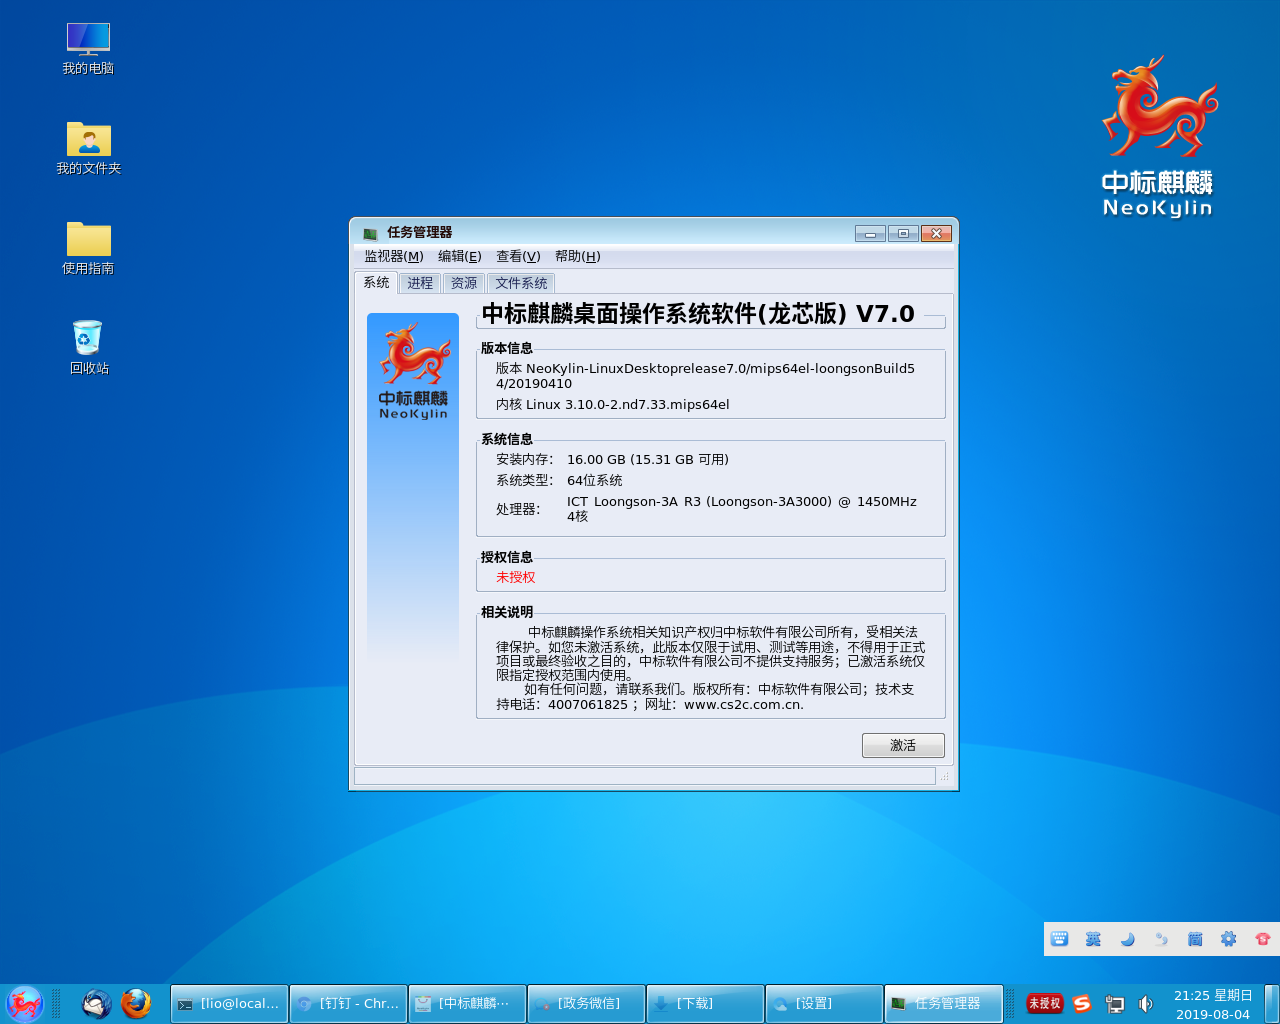Switch to the 中标麒麟 taskbar window
The width and height of the screenshot is (1280, 1024).
click(x=467, y=1004)
